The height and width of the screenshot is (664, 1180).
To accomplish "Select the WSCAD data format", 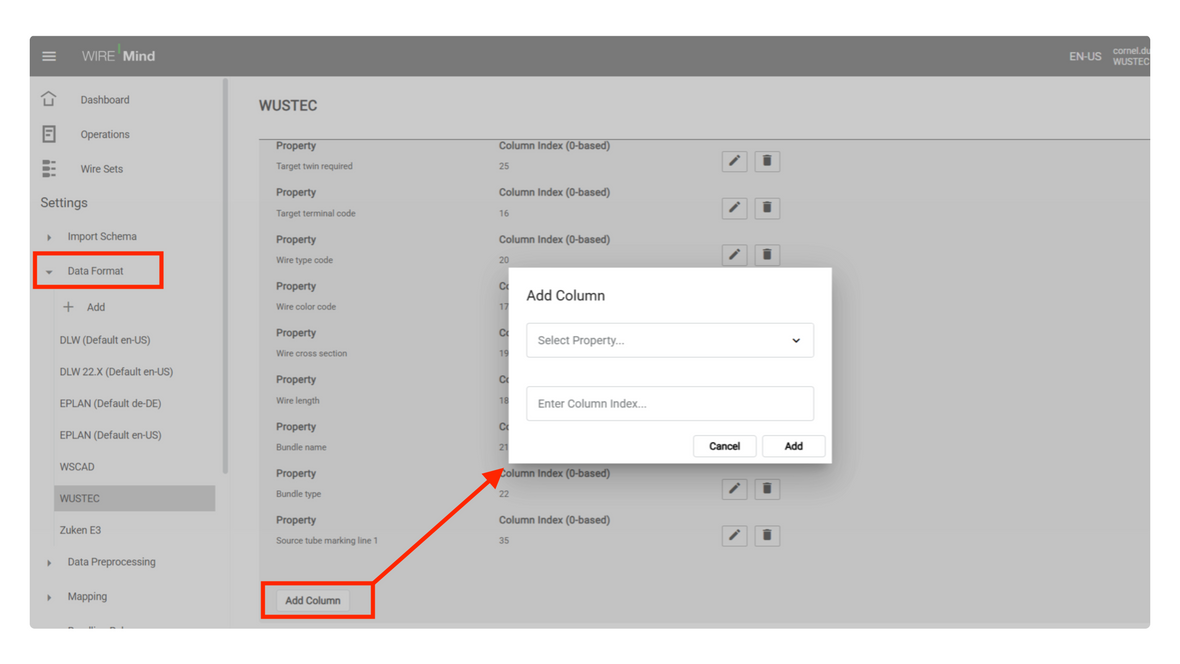I will pos(77,467).
